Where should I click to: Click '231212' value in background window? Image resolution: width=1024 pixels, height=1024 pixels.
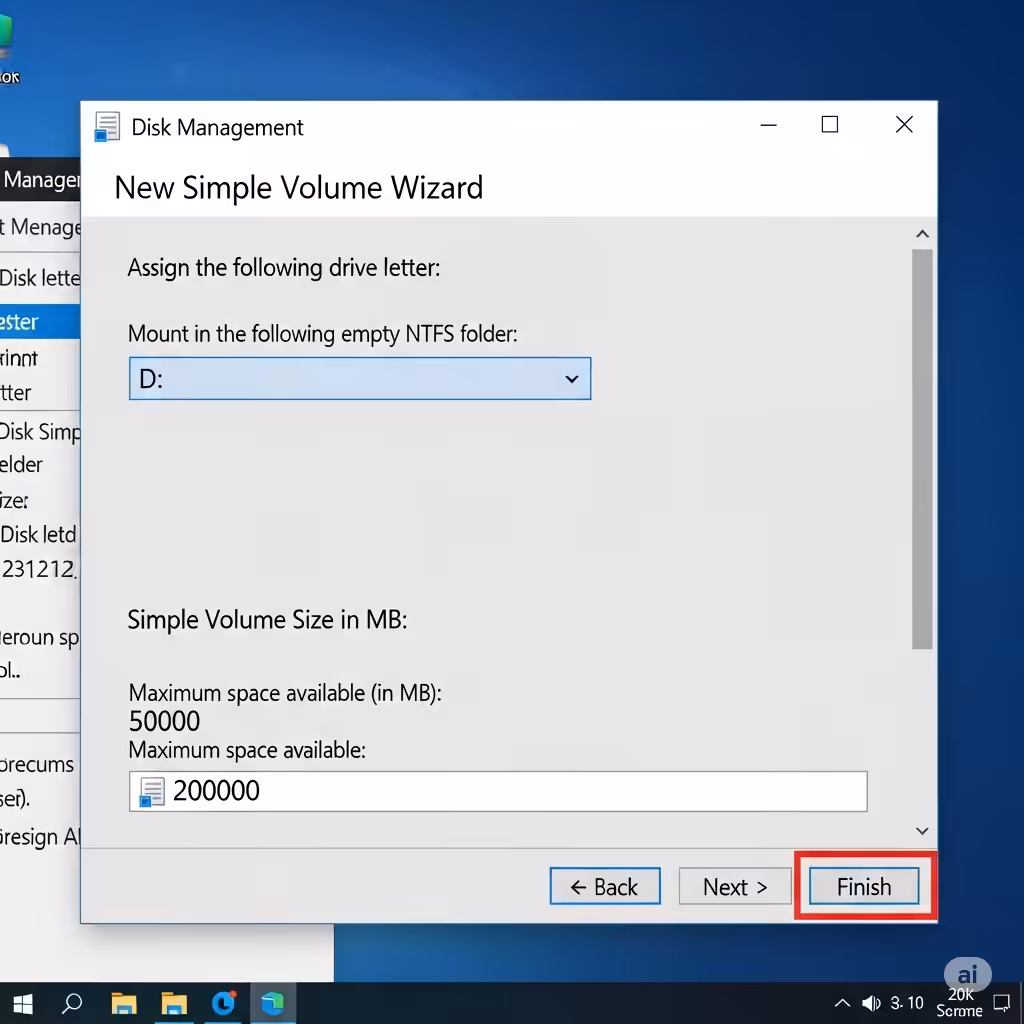tap(39, 569)
